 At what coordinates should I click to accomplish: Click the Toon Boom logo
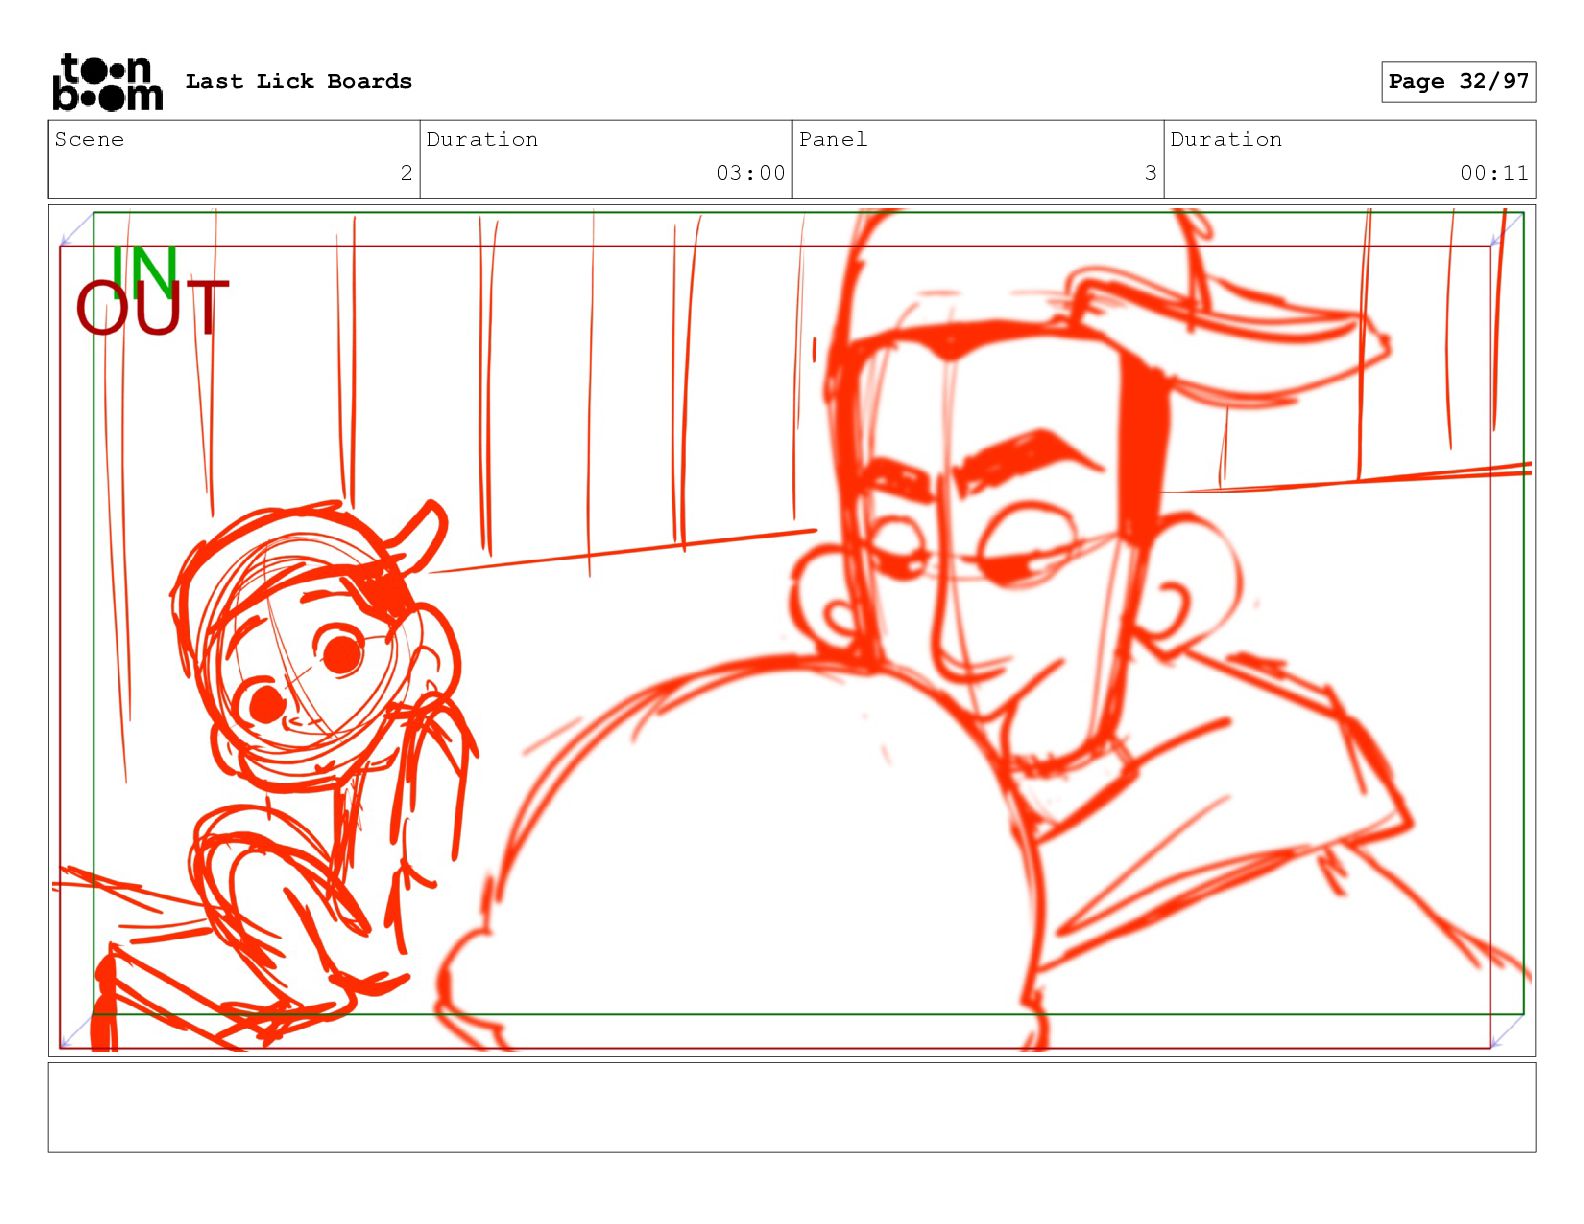point(108,82)
